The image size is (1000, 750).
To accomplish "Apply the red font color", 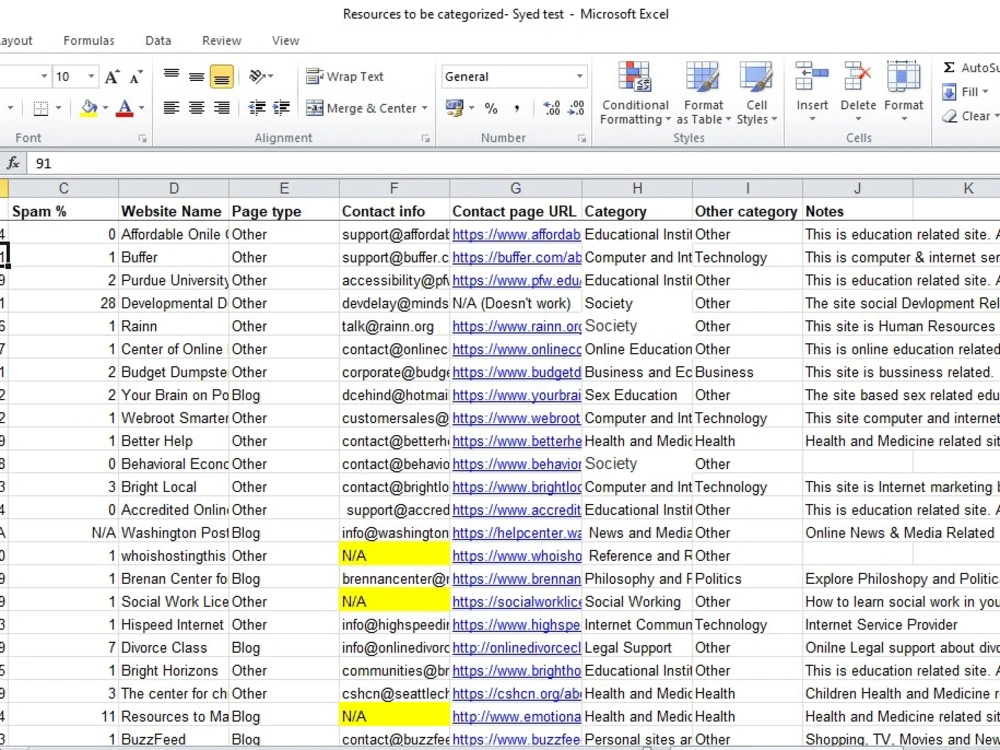I will 125,108.
